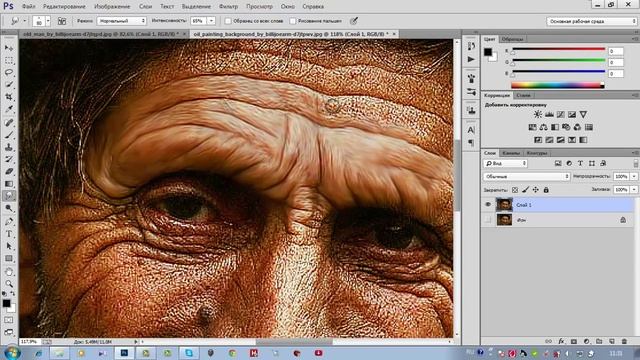Select the Lasso tool
The width and height of the screenshot is (640, 360).
pos(9,72)
